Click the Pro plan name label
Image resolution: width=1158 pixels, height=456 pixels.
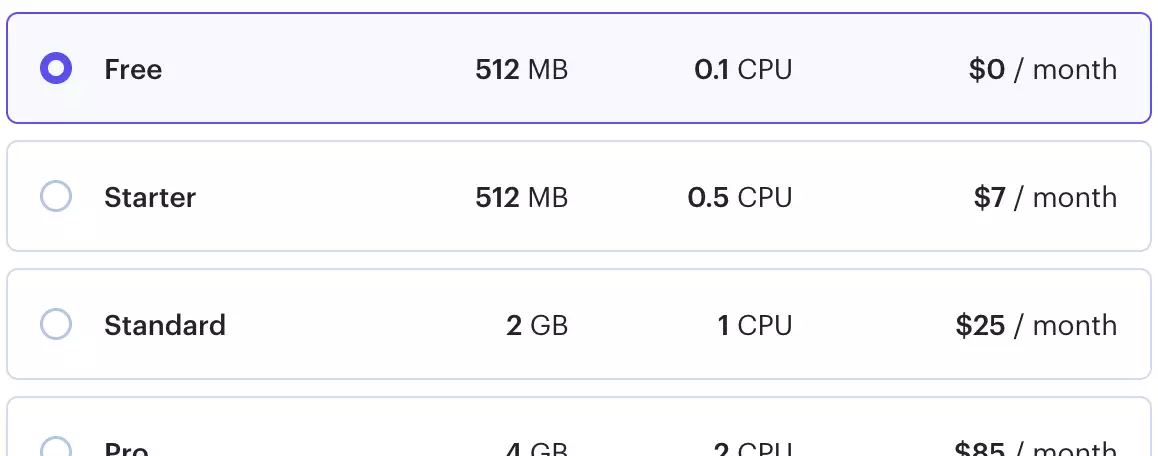pos(126,448)
